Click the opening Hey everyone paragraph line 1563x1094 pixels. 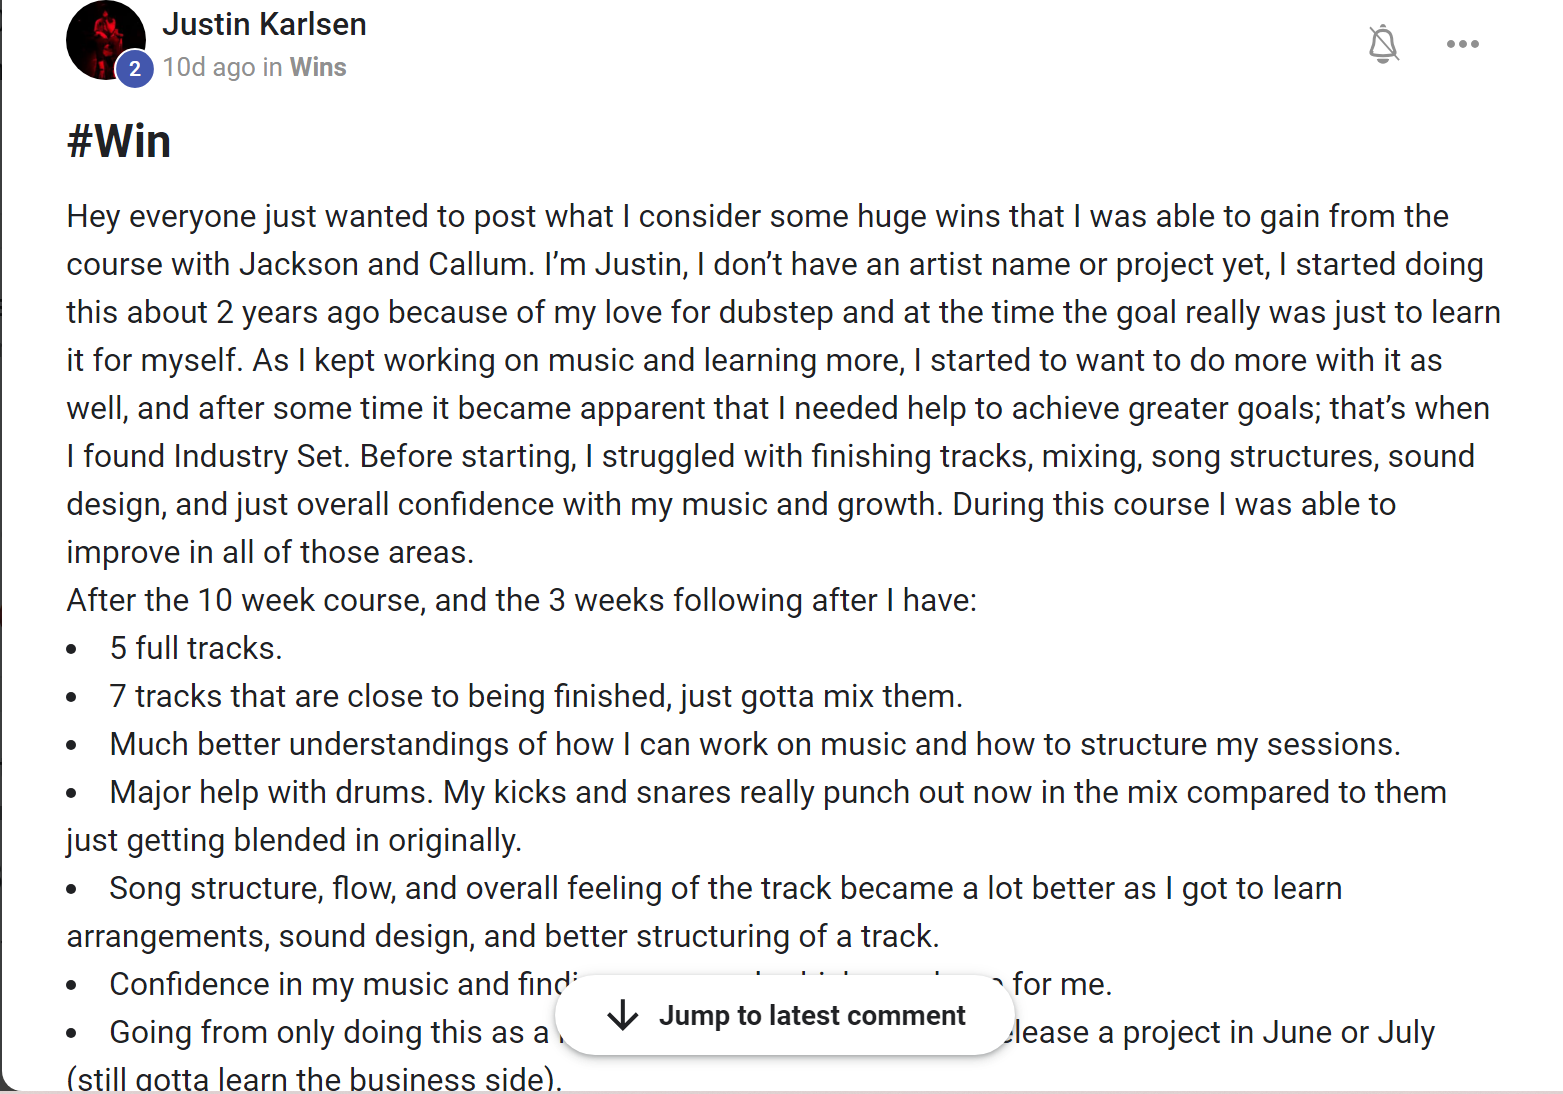(x=757, y=216)
